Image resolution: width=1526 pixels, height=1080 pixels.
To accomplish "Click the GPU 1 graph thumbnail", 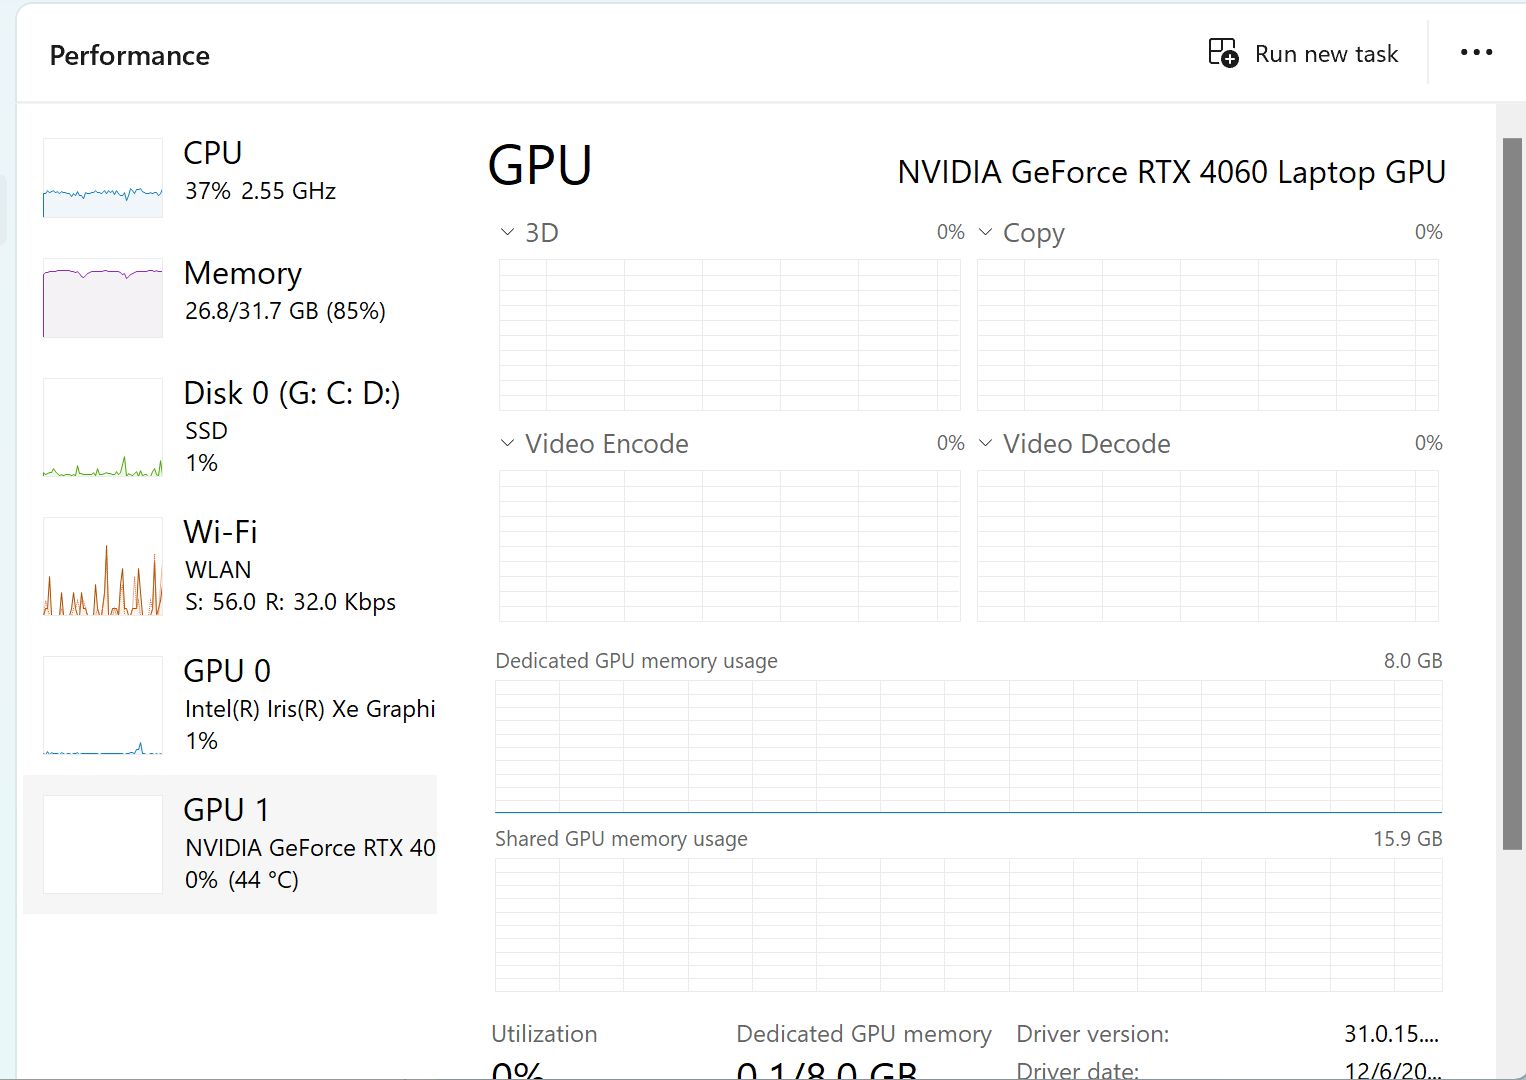I will coord(103,845).
